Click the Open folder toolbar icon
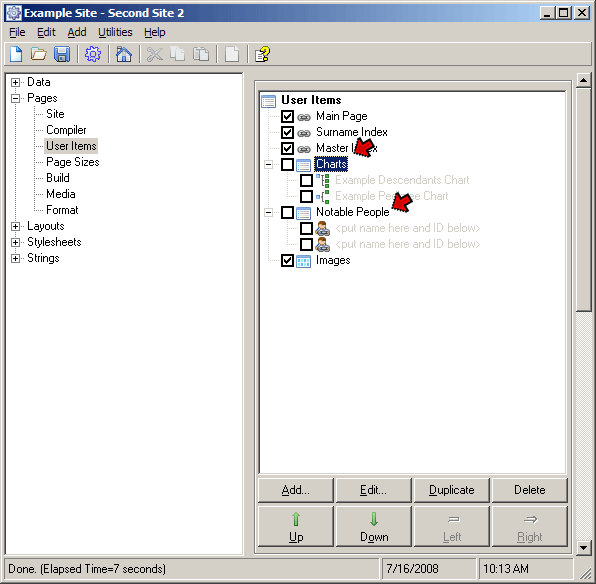Viewport: 596px width, 584px height. point(38,54)
